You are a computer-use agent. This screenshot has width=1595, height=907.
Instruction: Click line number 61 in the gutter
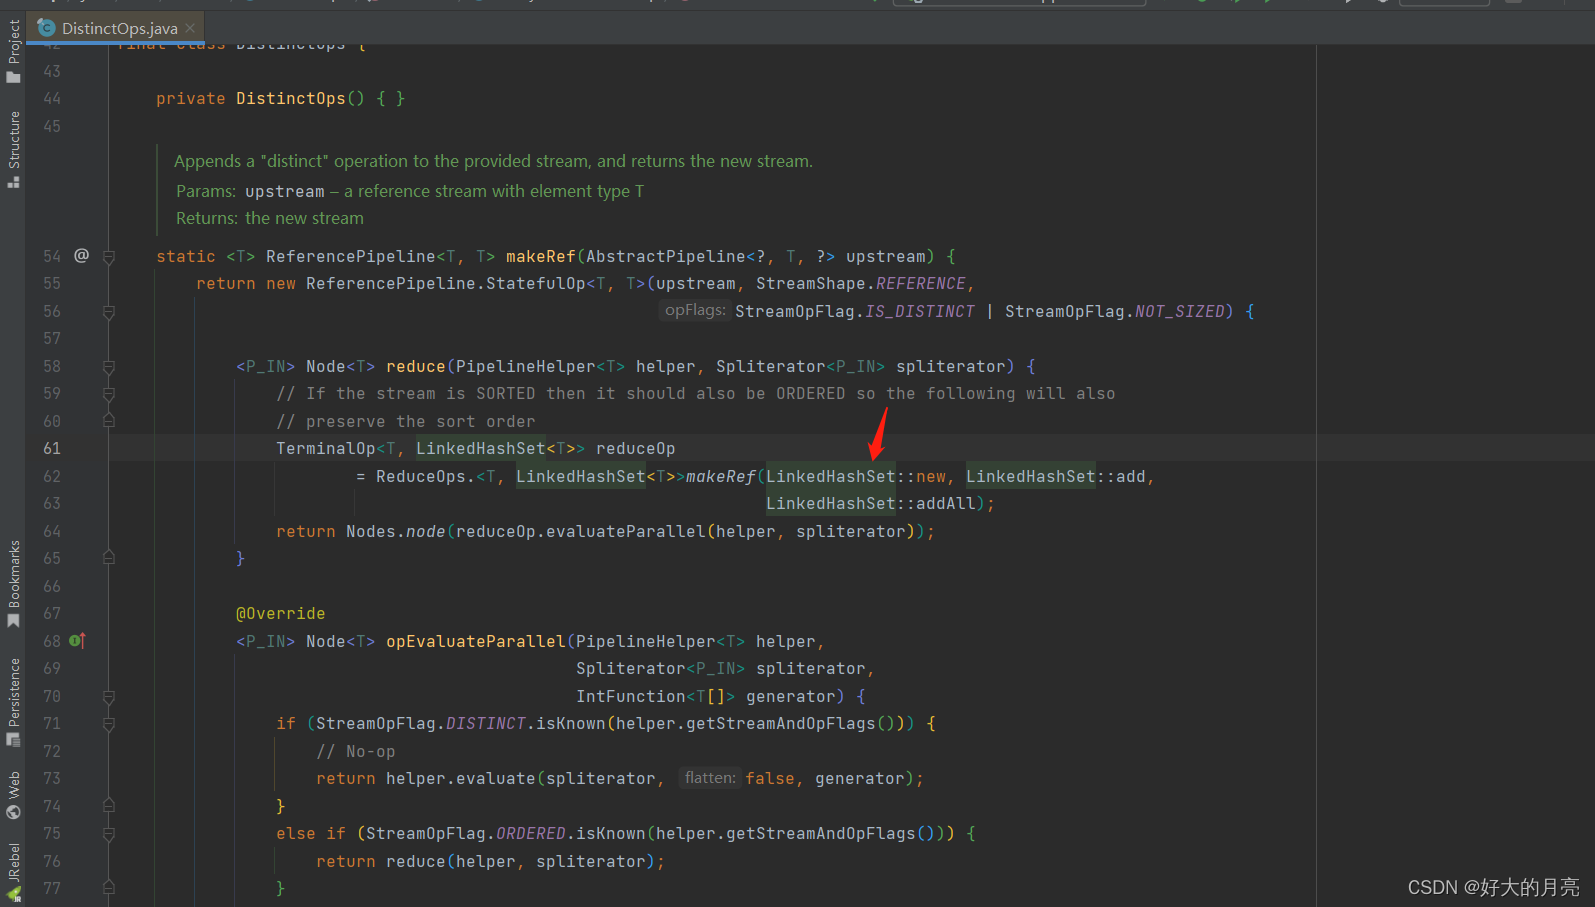point(52,448)
